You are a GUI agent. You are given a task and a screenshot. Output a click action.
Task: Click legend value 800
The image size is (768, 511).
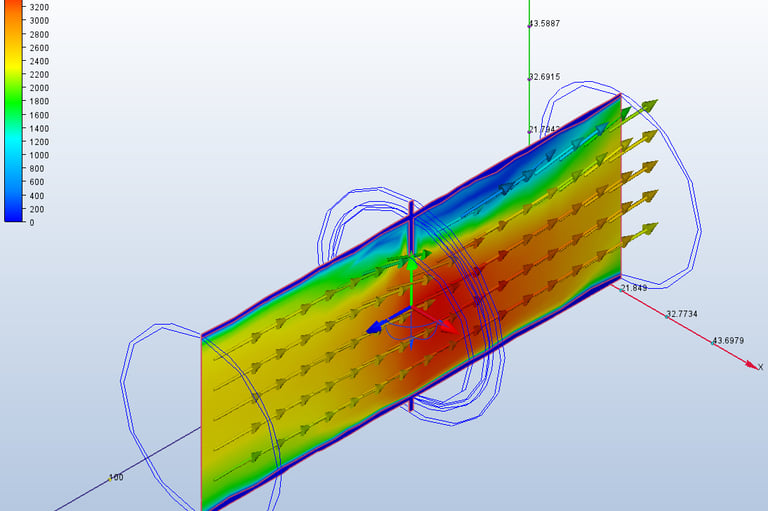[37, 169]
